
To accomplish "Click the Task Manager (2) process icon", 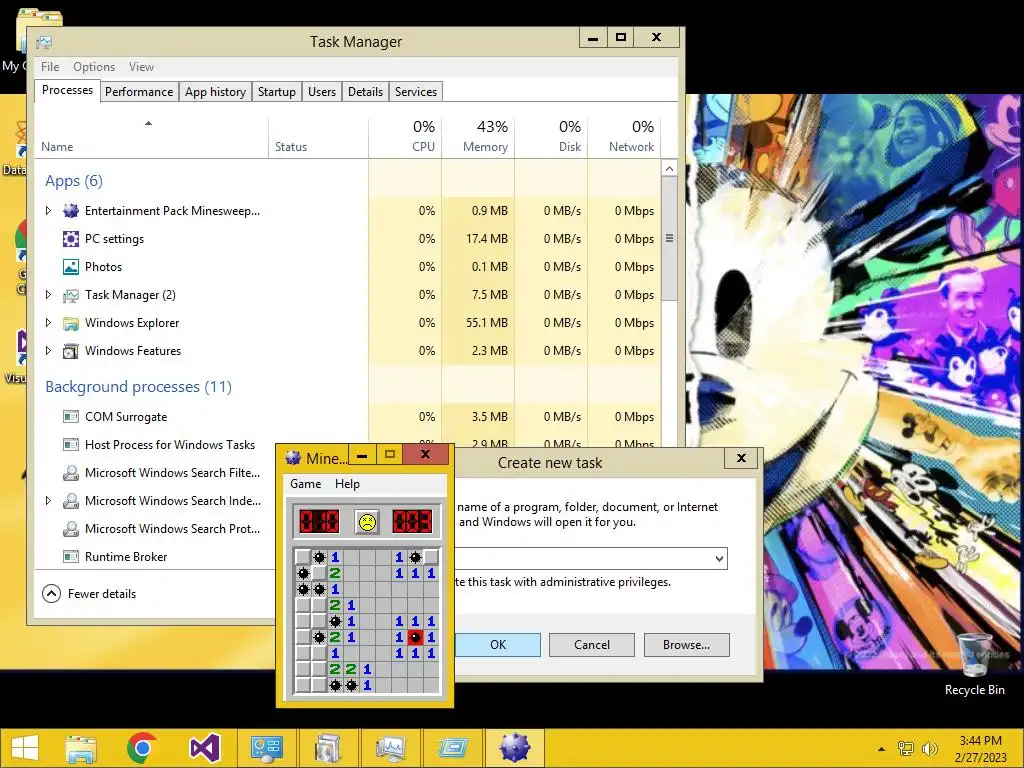I will [71, 295].
